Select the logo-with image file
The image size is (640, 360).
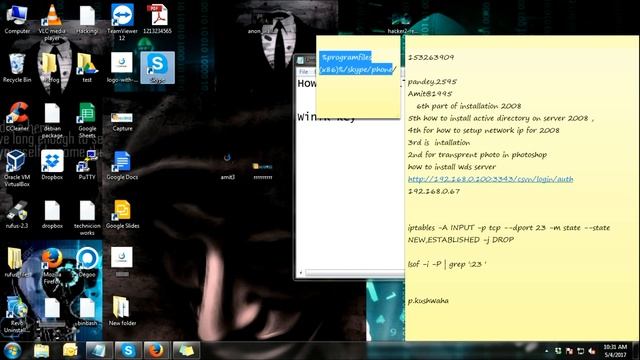click(122, 68)
